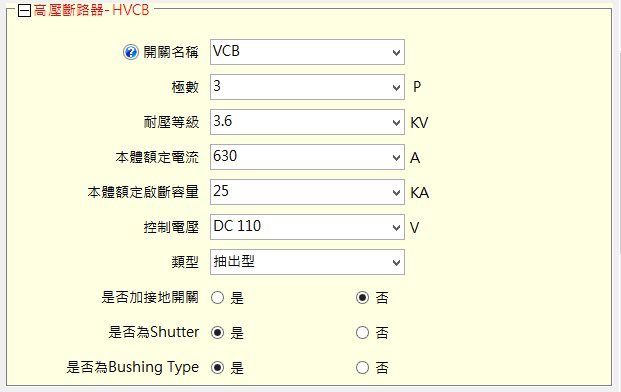Choose 否 for 是否為Shutter
The image size is (621, 392).
pos(362,333)
